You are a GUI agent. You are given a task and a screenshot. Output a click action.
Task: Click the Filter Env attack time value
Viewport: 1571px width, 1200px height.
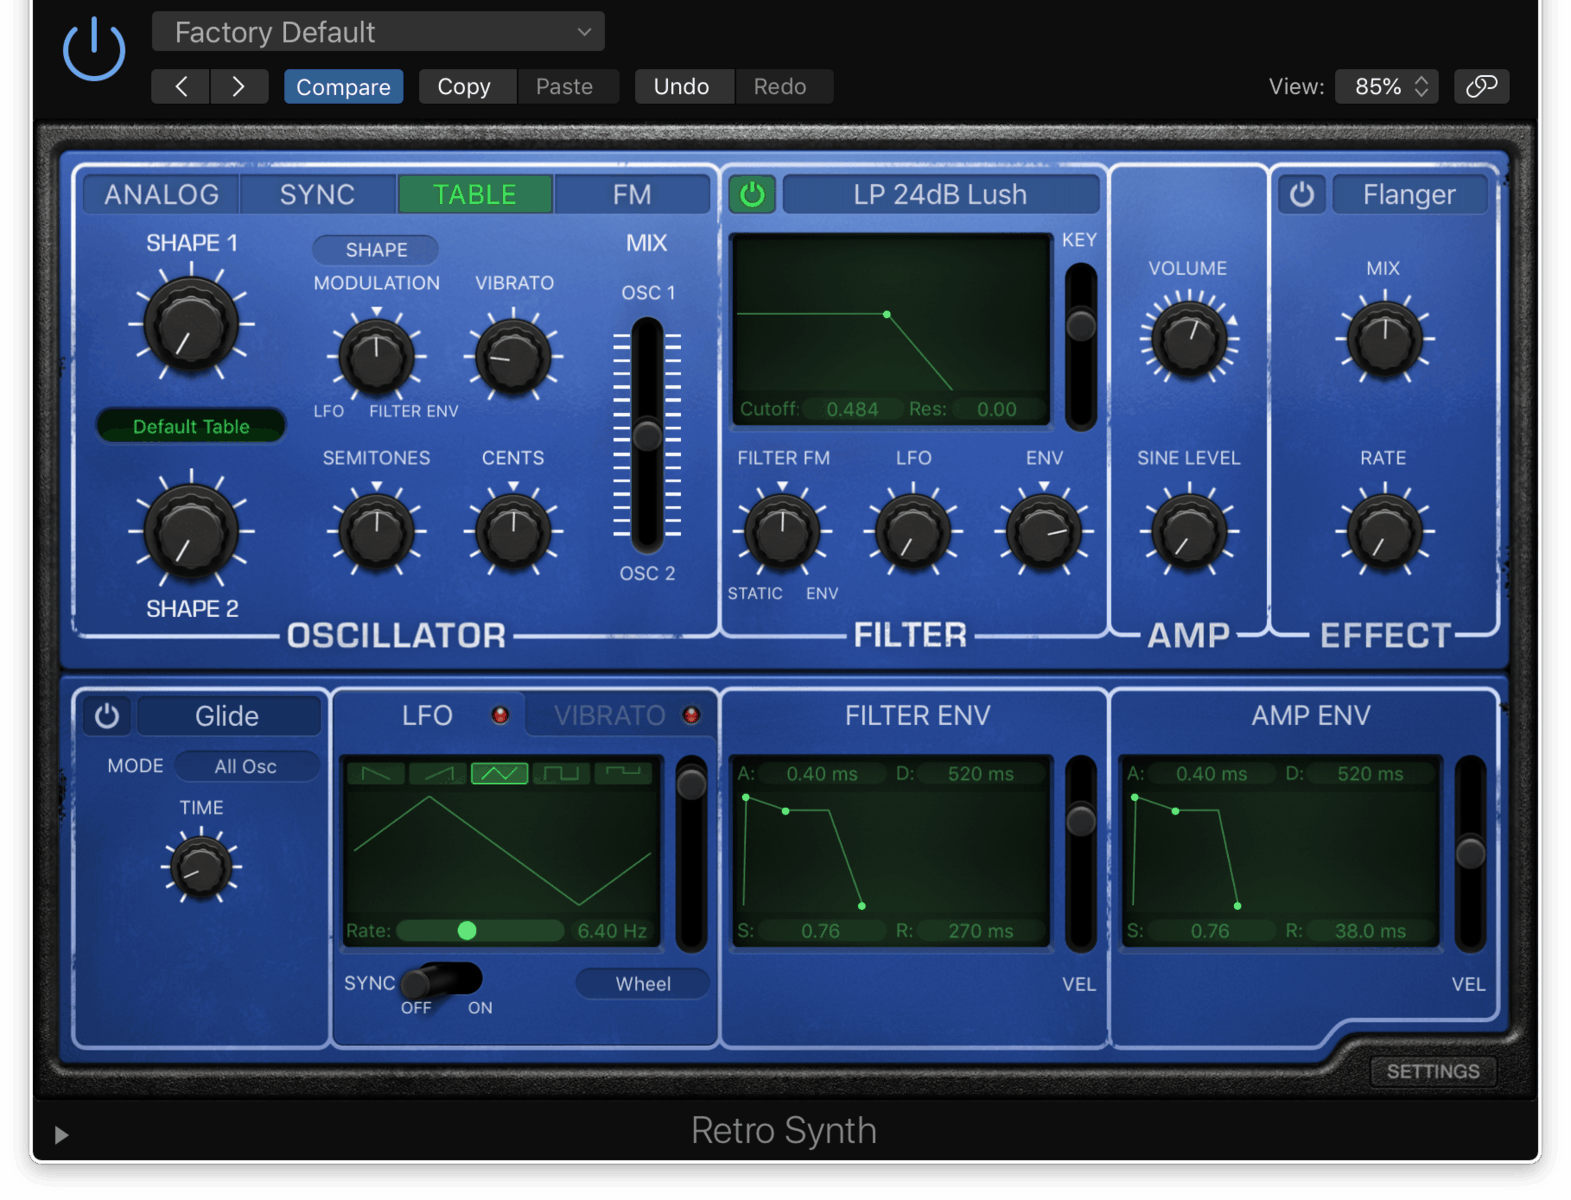point(821,774)
